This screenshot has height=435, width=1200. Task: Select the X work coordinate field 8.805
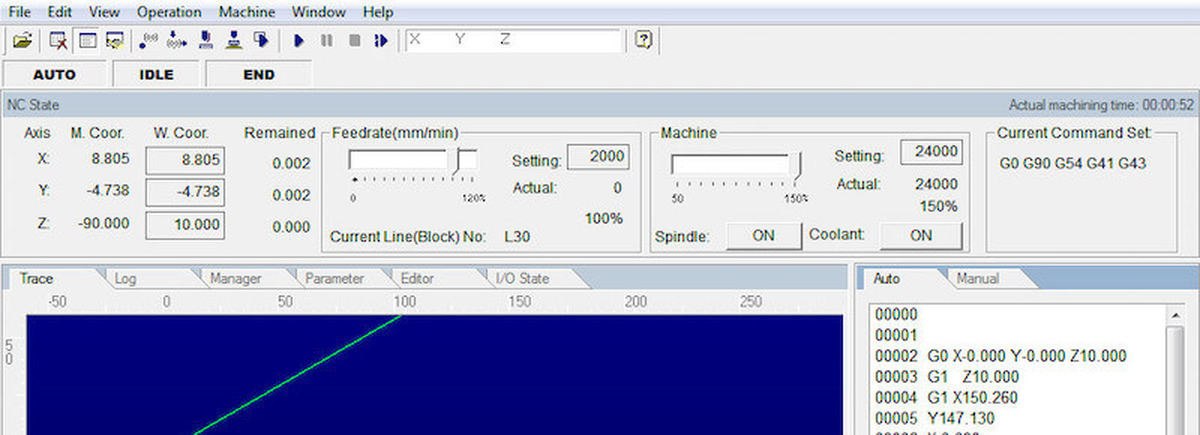click(185, 159)
